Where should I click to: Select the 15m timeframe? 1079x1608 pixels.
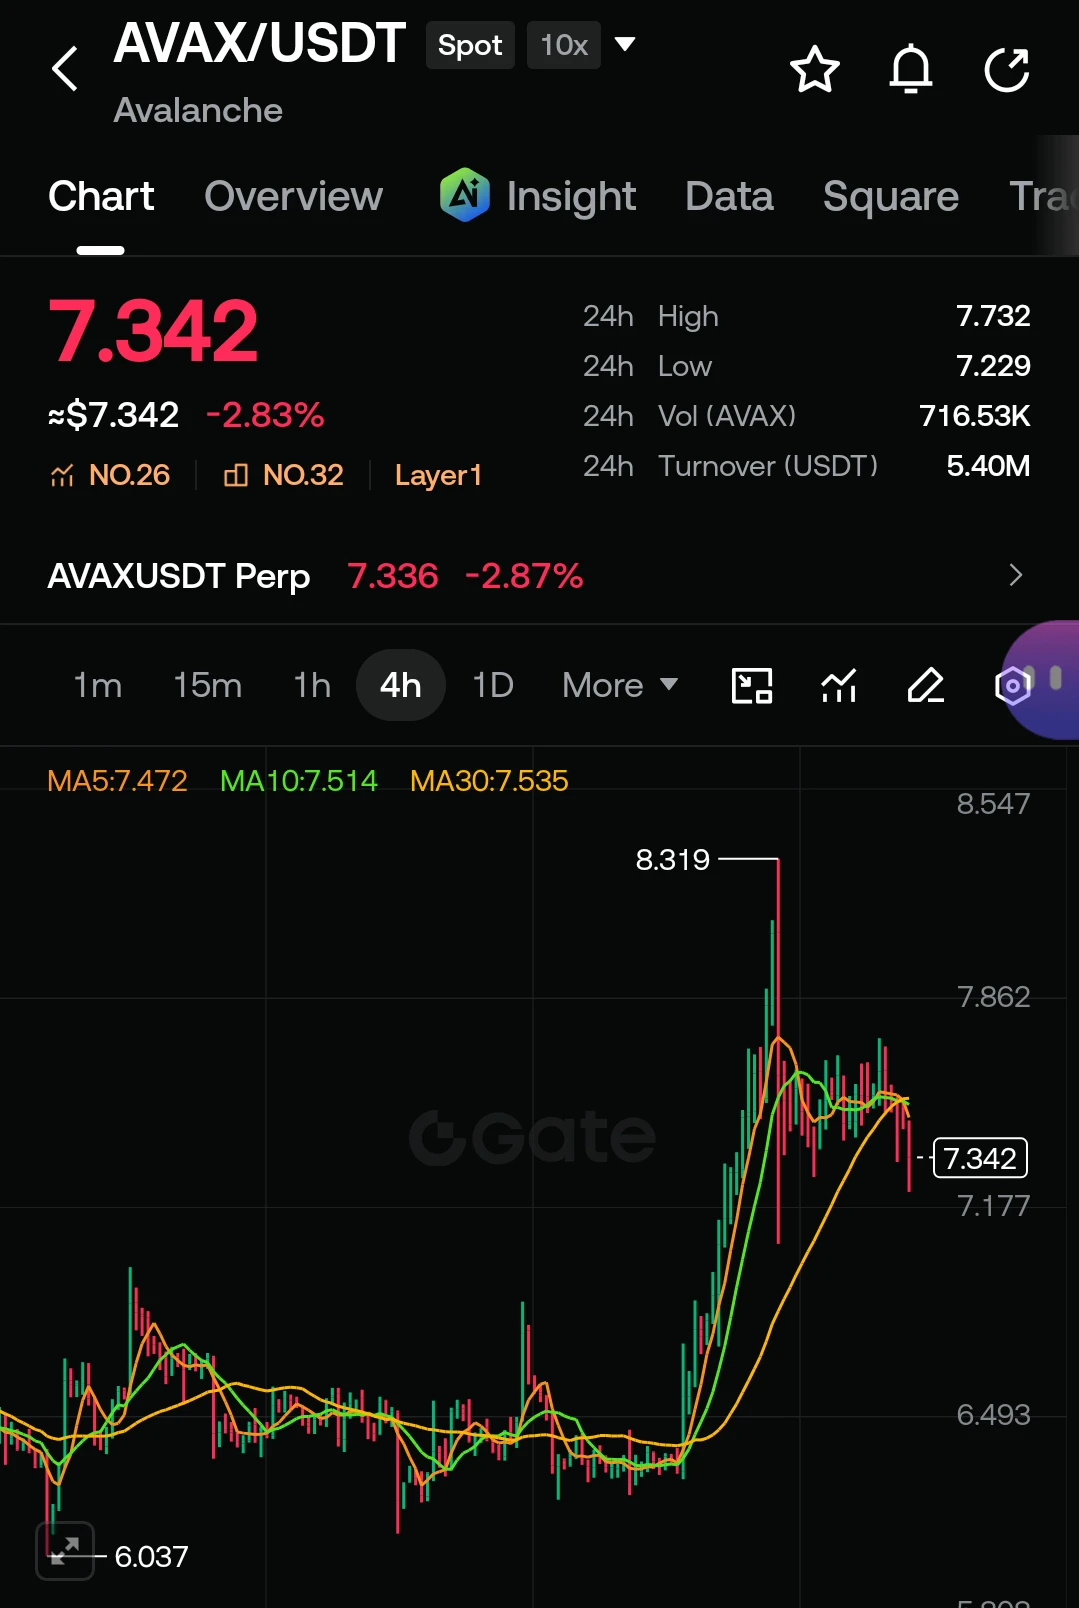(208, 686)
